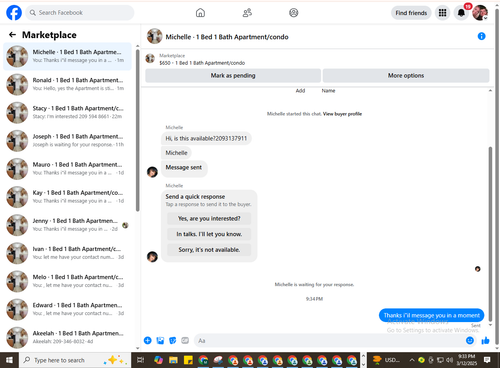Open Edward's conversation in the list
This screenshot has width=500, height=368.
[67, 309]
